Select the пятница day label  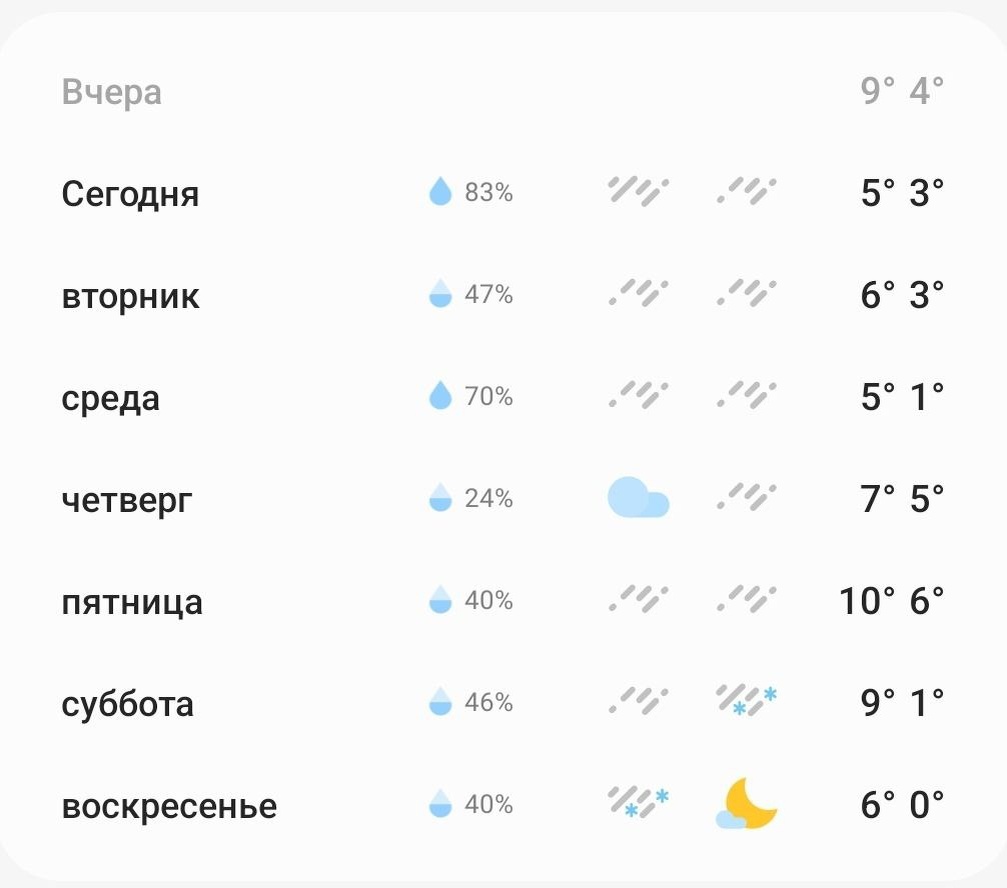tap(132, 602)
